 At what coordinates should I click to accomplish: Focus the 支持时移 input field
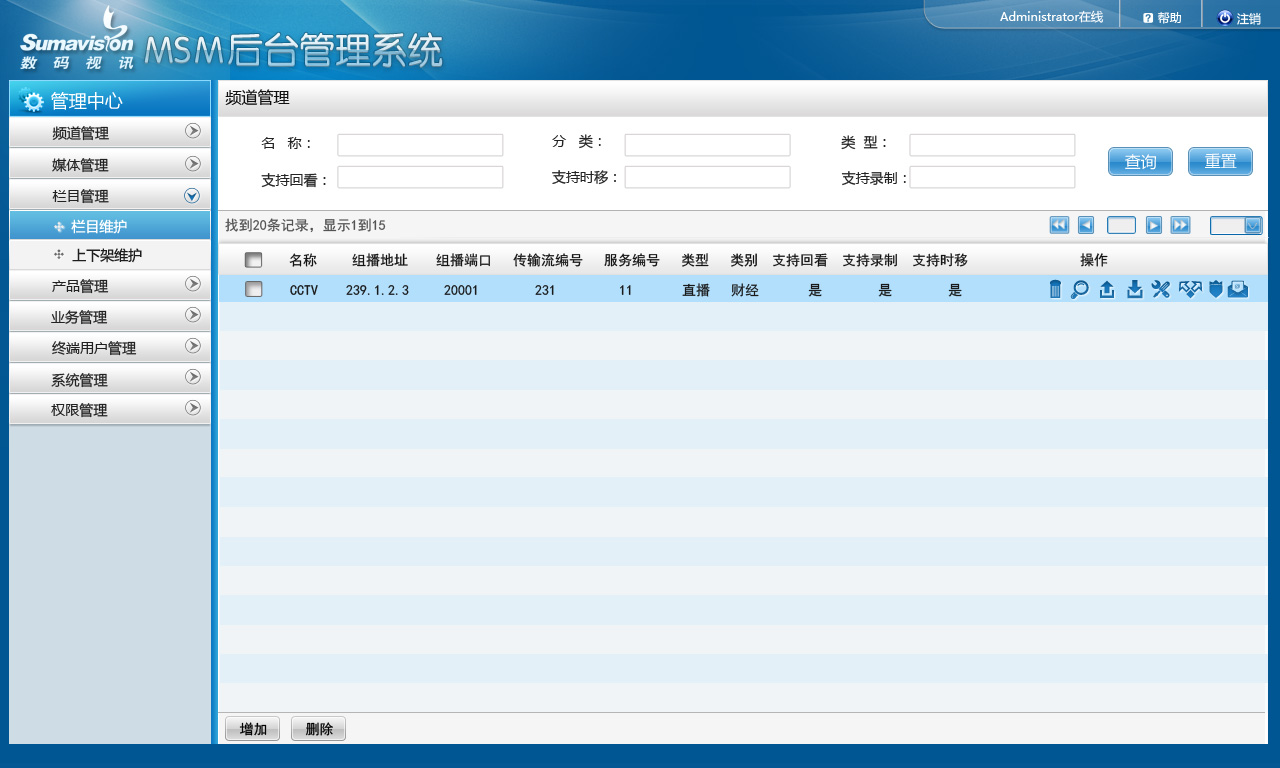[707, 177]
